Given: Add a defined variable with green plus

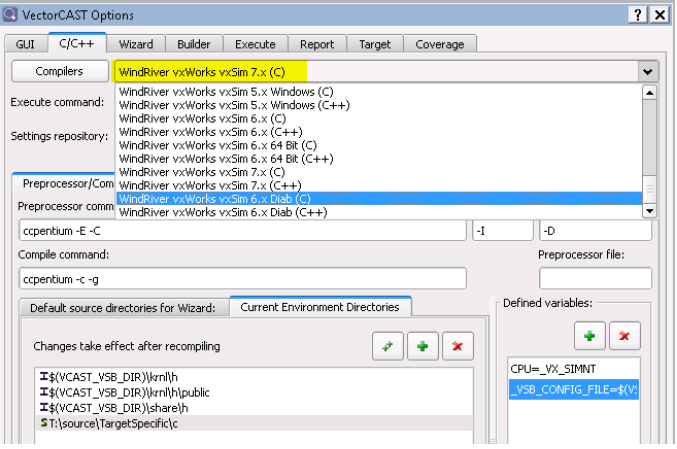Looking at the screenshot, I should [589, 335].
